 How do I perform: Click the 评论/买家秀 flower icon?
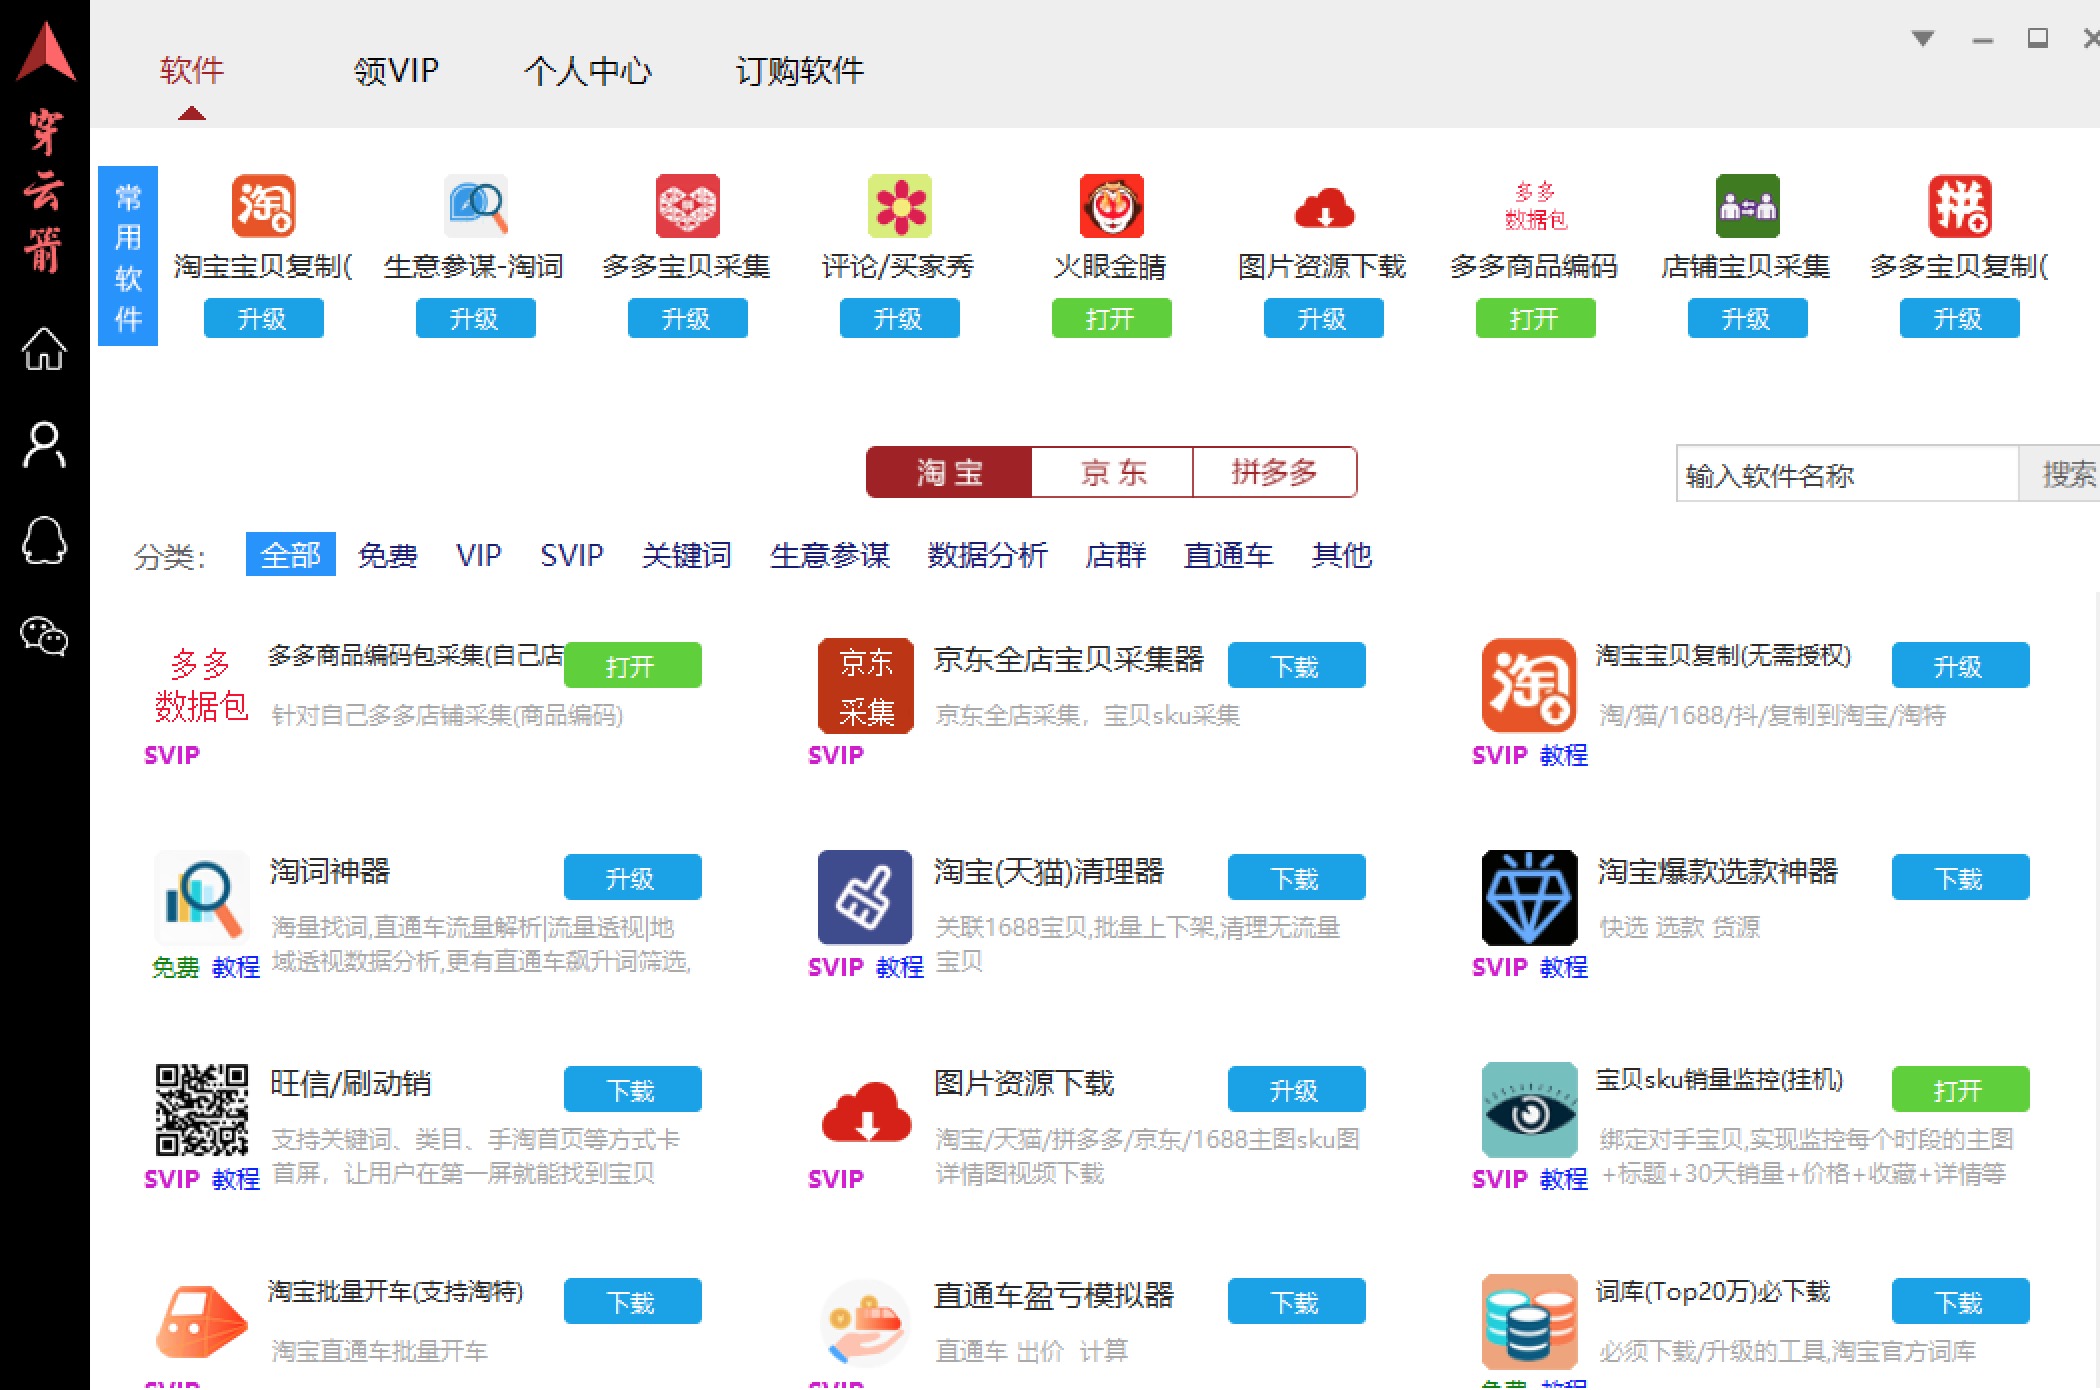click(900, 206)
